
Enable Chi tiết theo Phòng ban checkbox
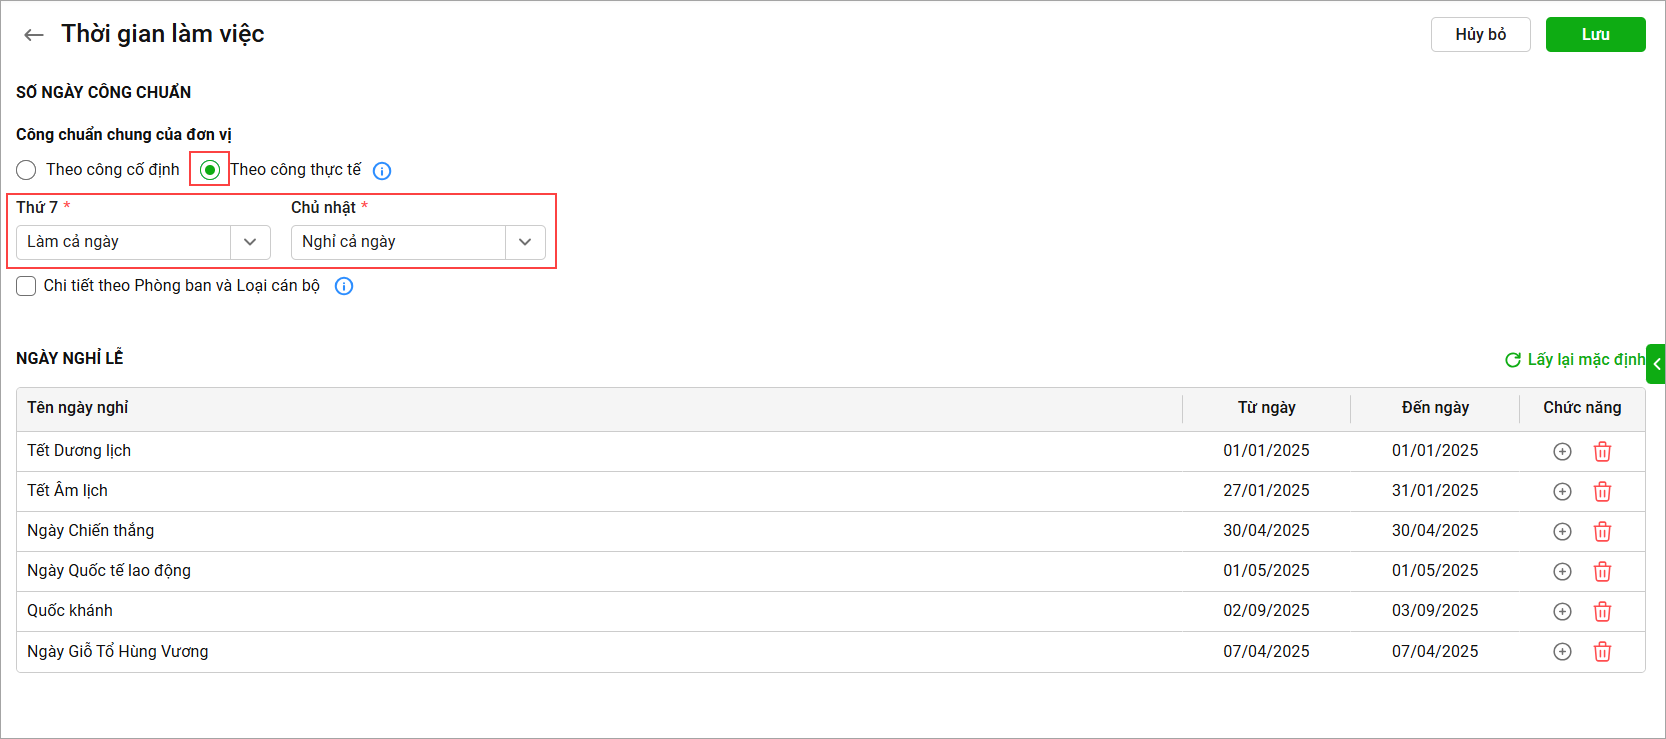26,286
